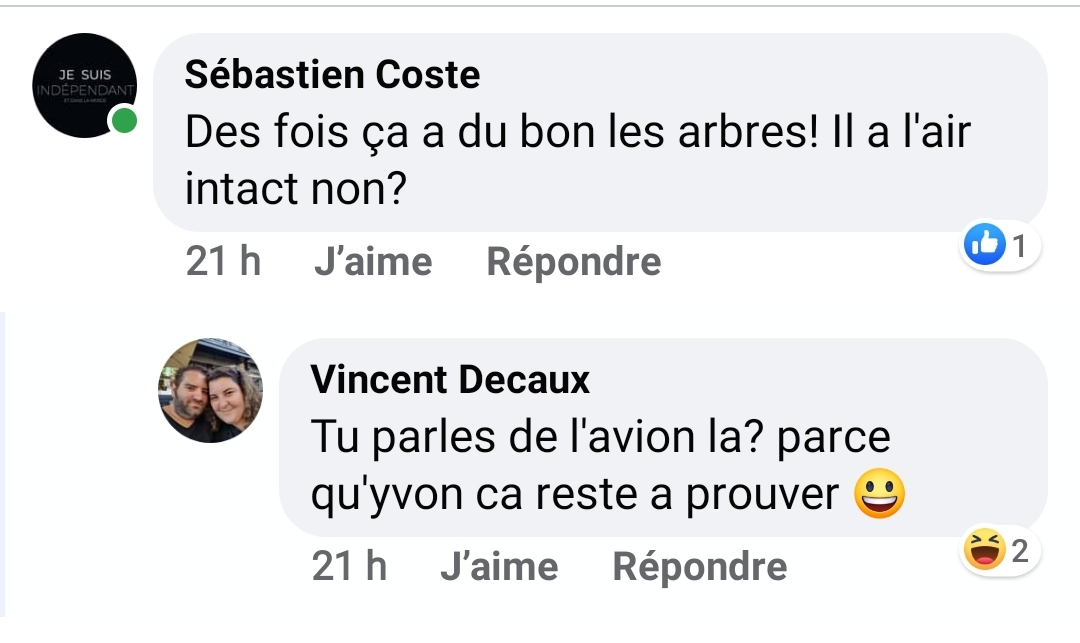The width and height of the screenshot is (1080, 643).
Task: Open the 21 h timestamp on Vincent's reply
Action: [x=349, y=567]
